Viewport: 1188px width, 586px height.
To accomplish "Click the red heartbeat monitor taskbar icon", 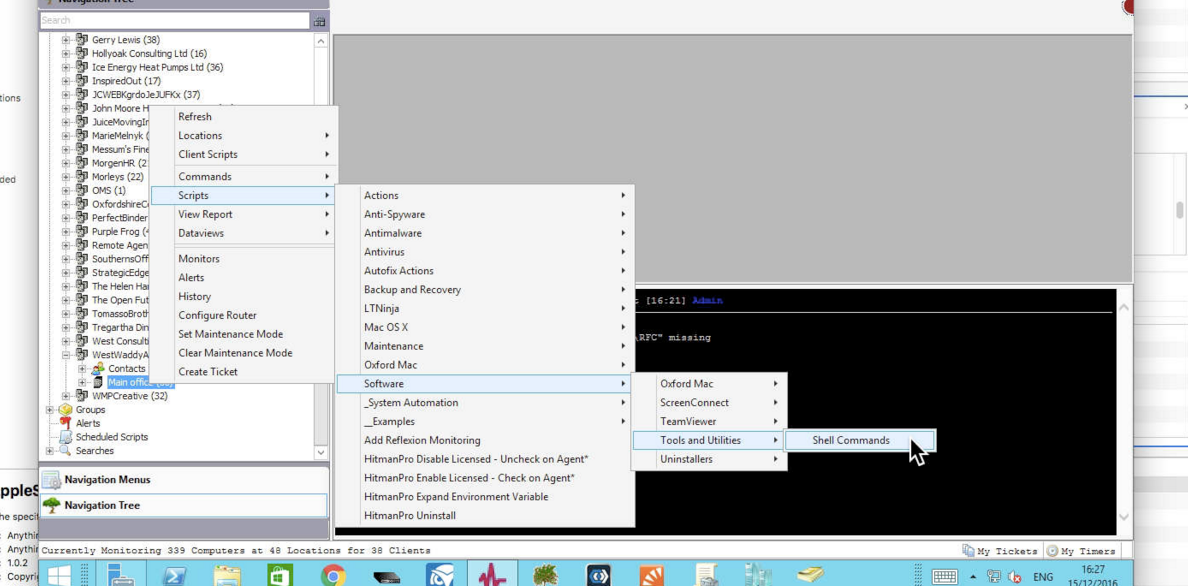I will pyautogui.click(x=491, y=574).
